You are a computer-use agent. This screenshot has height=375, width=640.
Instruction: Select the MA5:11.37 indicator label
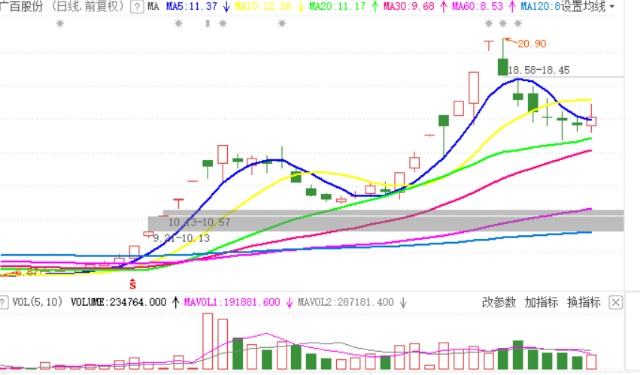click(x=192, y=7)
